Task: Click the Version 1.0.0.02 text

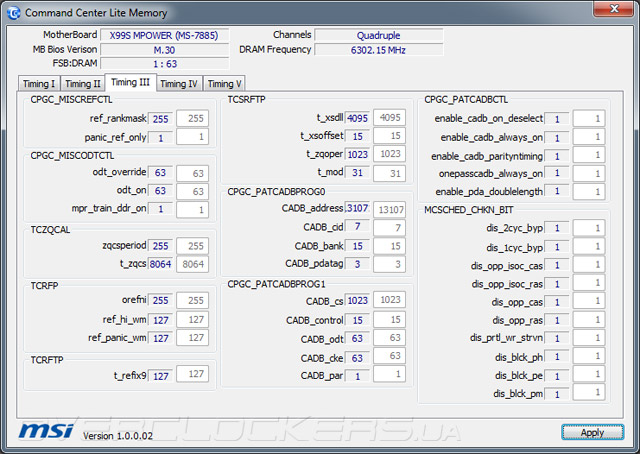Action: pos(118,436)
